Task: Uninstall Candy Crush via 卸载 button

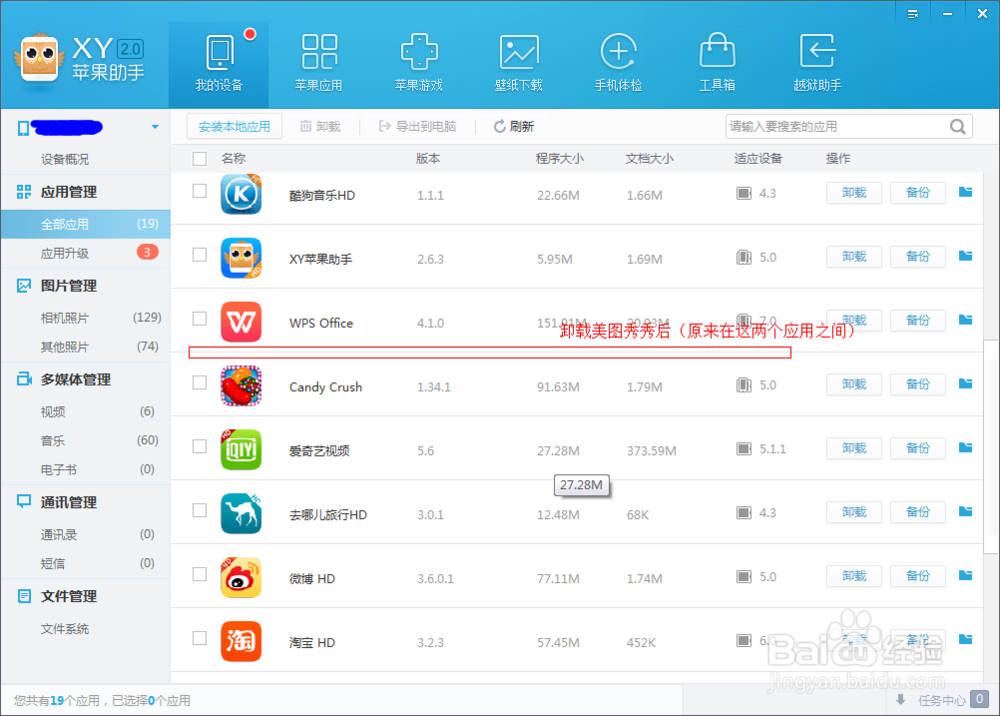Action: (x=853, y=384)
